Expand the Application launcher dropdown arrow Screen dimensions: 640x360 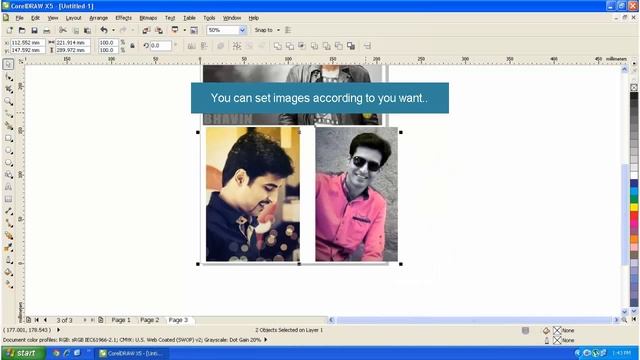tap(184, 30)
